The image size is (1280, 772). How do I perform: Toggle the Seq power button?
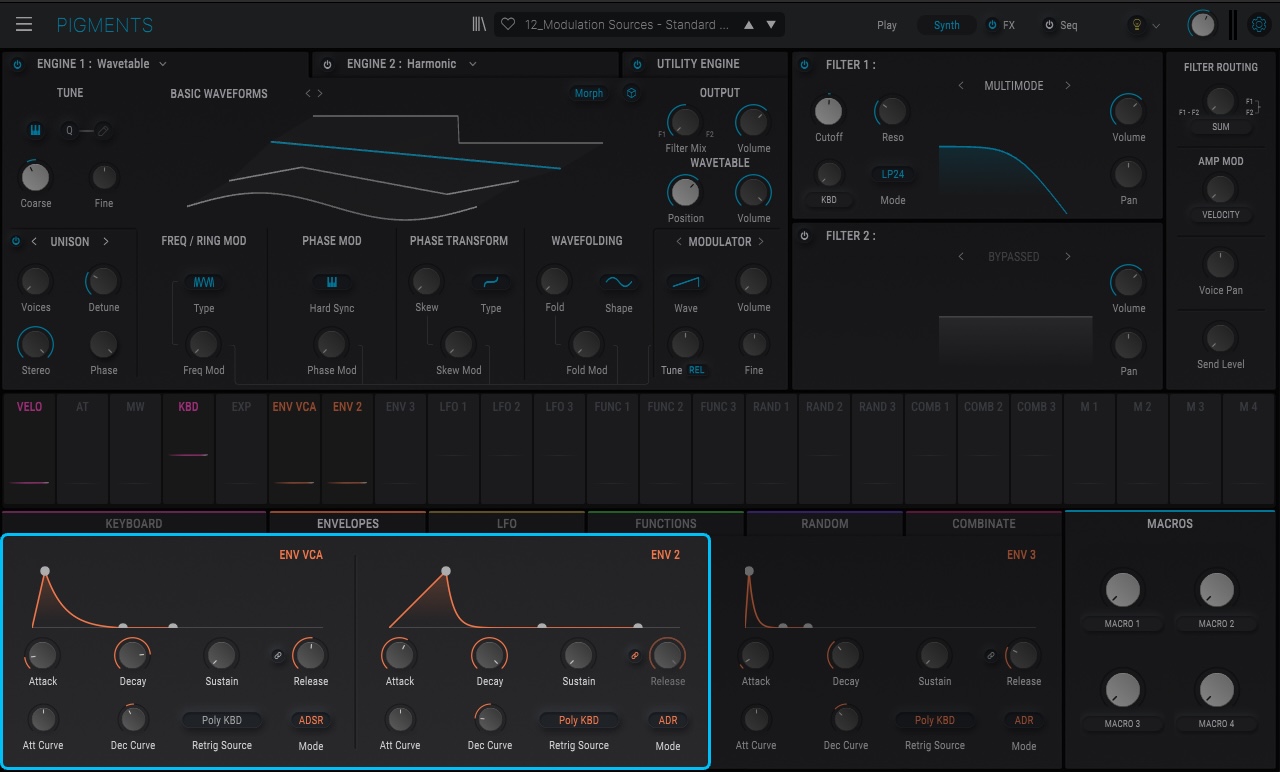tap(1049, 25)
